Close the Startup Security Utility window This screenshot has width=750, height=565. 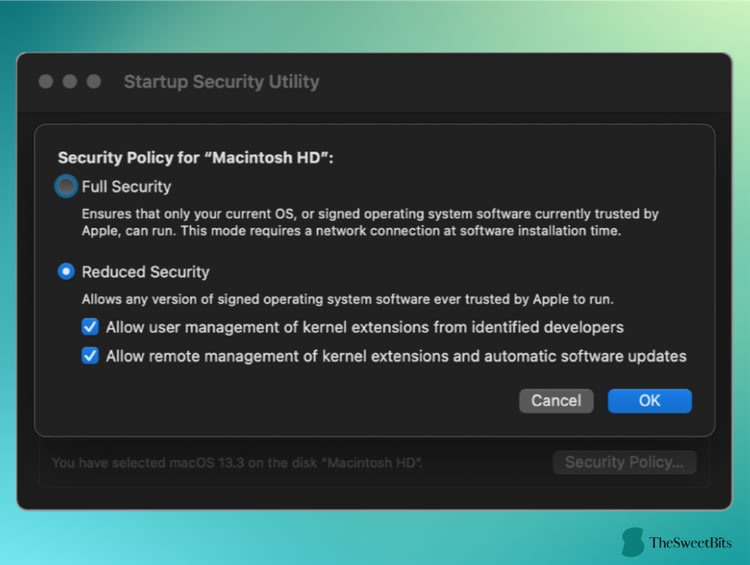pos(46,81)
